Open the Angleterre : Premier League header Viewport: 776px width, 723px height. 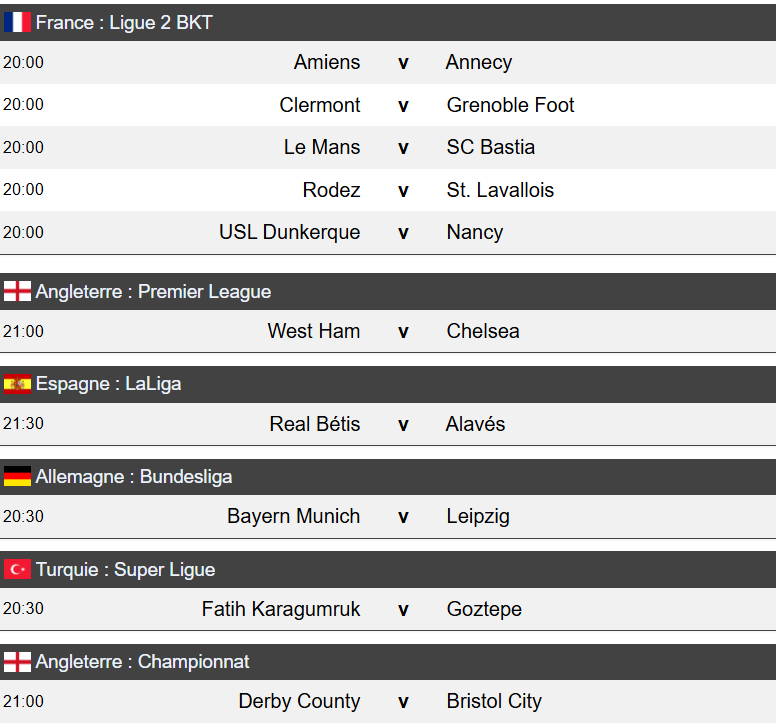tap(153, 292)
